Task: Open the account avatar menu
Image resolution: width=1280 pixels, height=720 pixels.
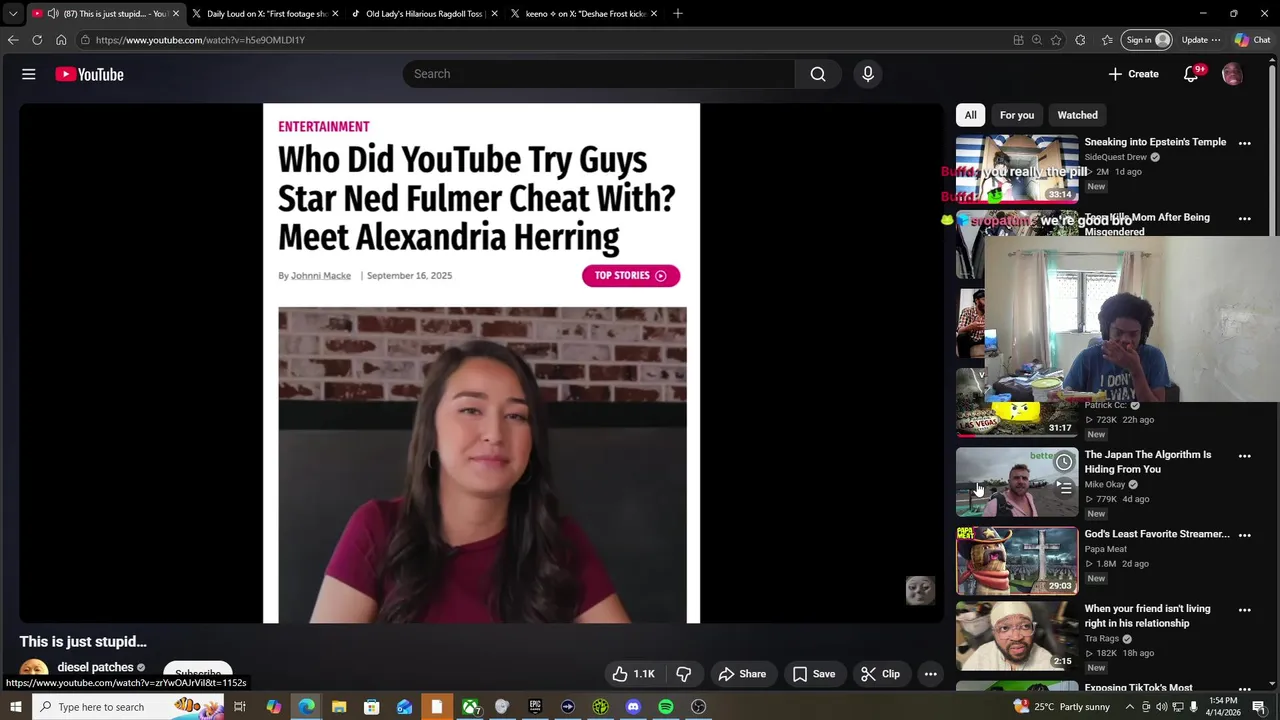Action: [1232, 74]
